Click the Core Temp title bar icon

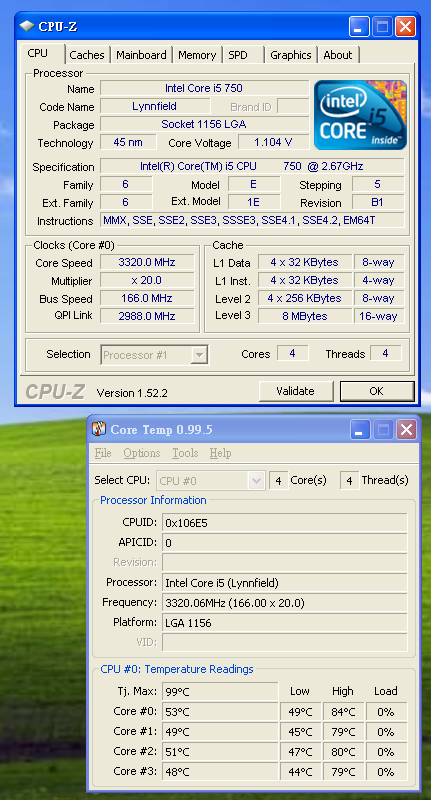[x=98, y=429]
